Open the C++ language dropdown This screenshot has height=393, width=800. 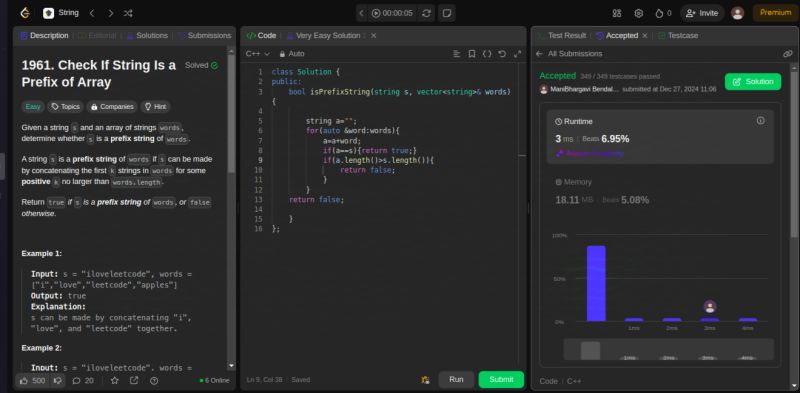[x=258, y=54]
